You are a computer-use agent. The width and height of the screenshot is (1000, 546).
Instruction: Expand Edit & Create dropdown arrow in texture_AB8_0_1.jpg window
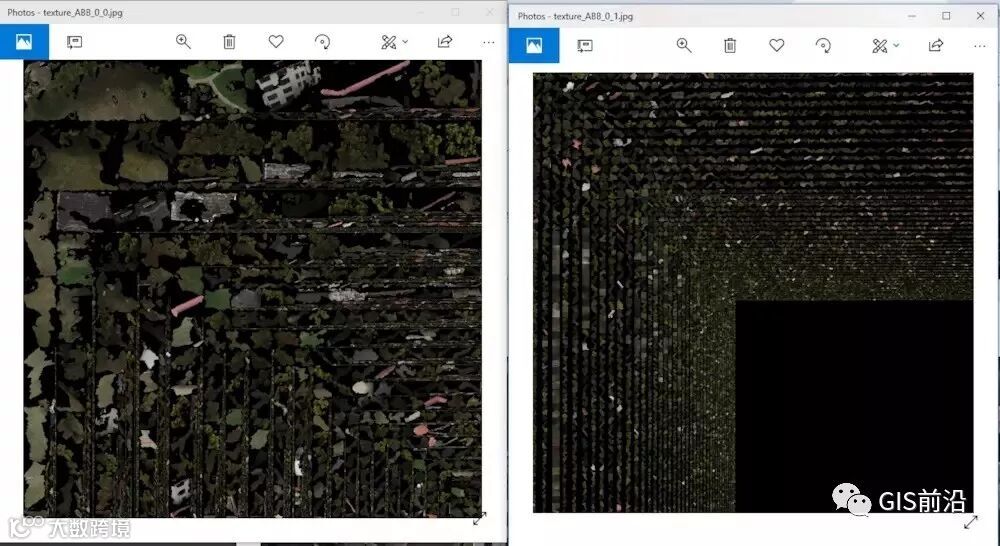coord(896,45)
